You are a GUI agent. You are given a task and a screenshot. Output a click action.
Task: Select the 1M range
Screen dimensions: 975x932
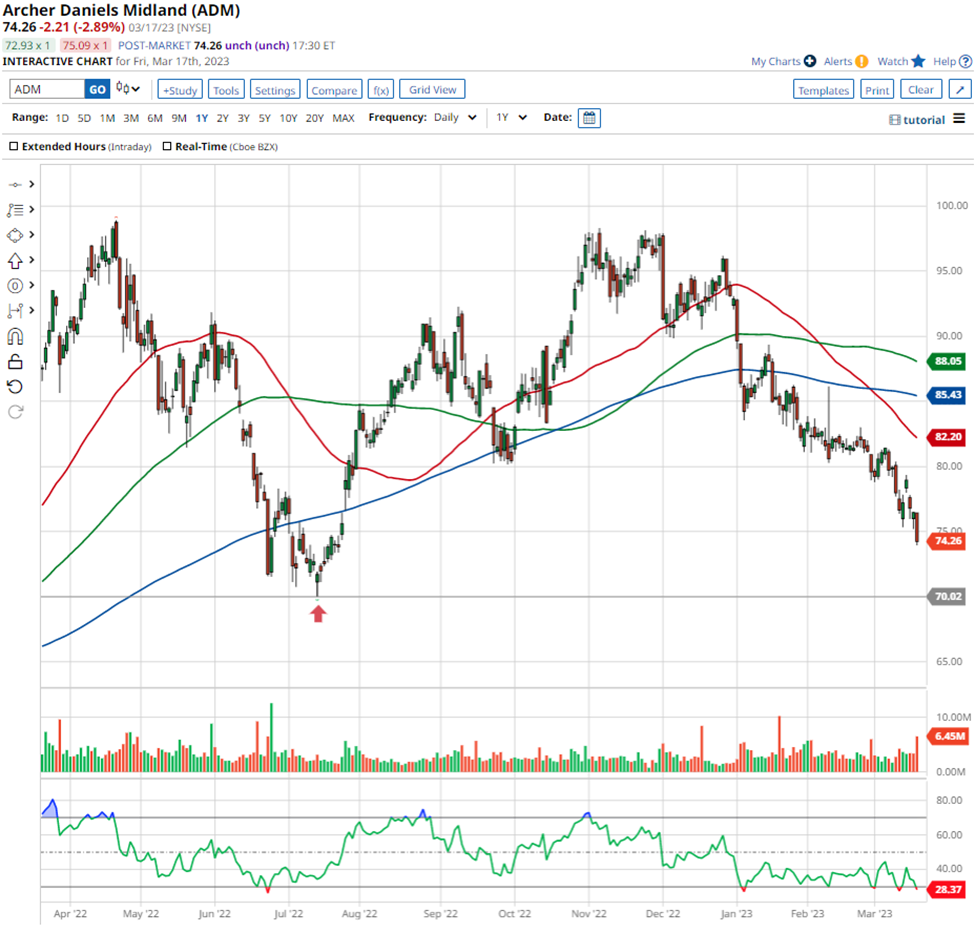107,118
